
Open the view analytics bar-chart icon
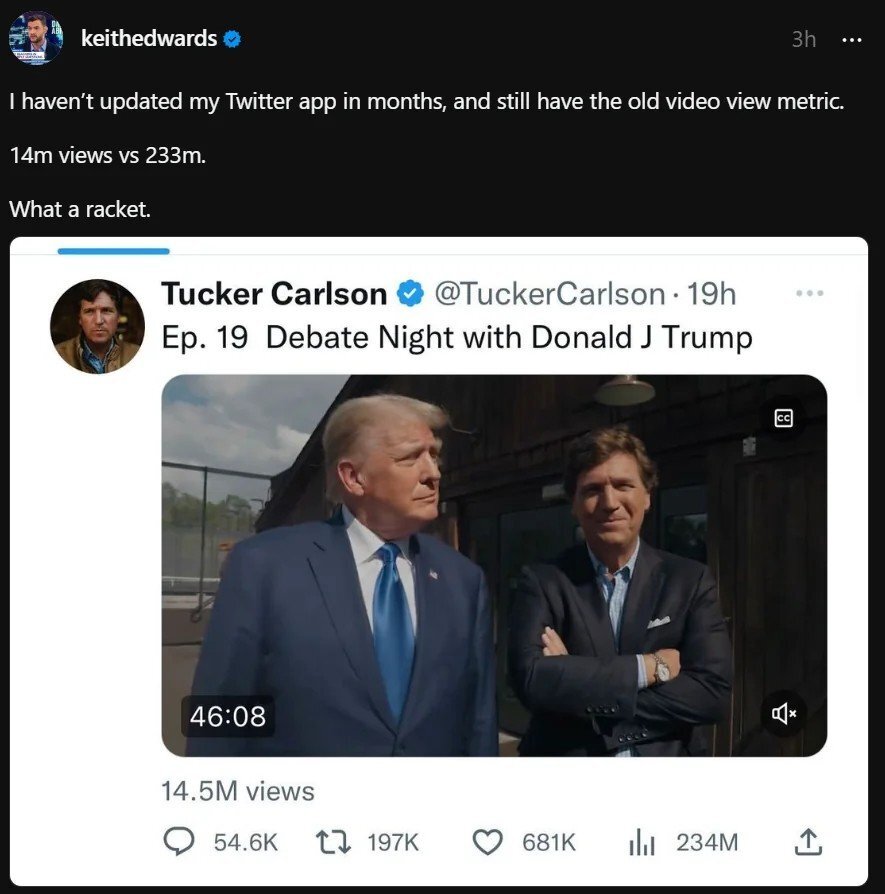click(x=642, y=843)
